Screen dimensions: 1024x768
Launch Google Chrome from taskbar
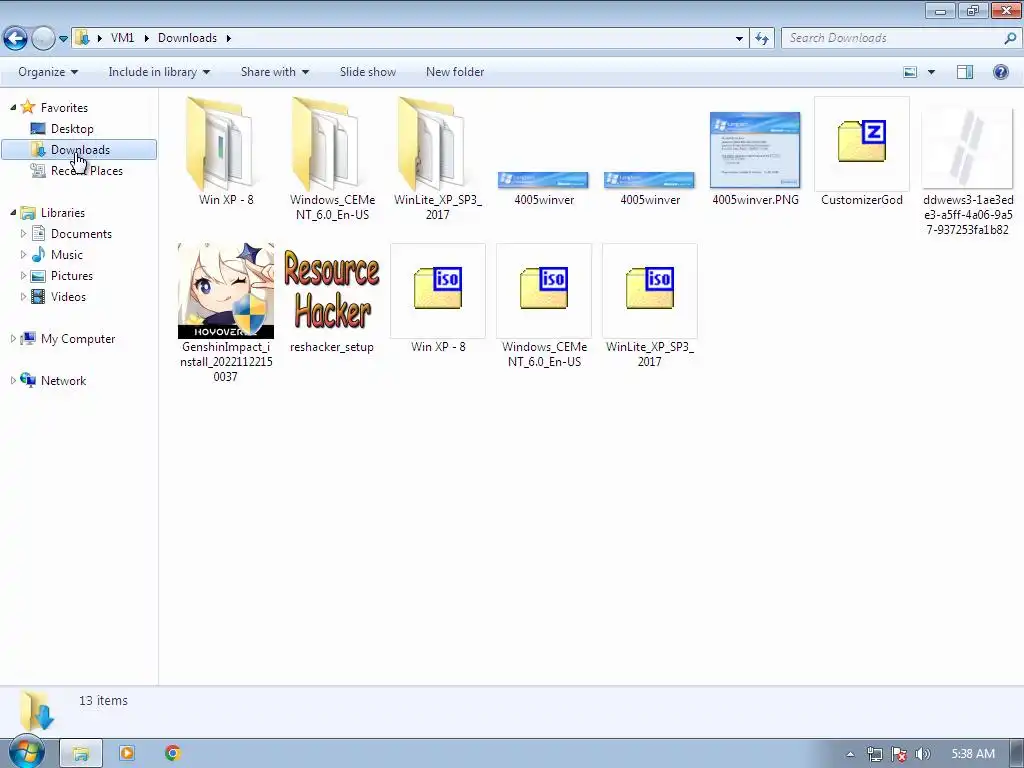tap(172, 754)
